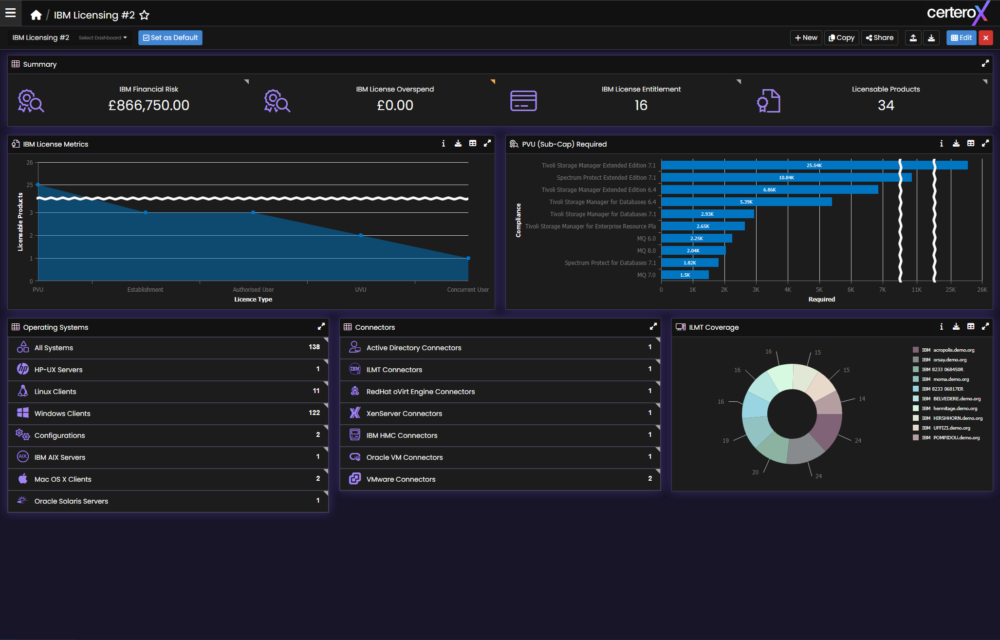Click the IBM License Entitlement card icon
Viewport: 1000px width, 640px height.
(x=523, y=99)
